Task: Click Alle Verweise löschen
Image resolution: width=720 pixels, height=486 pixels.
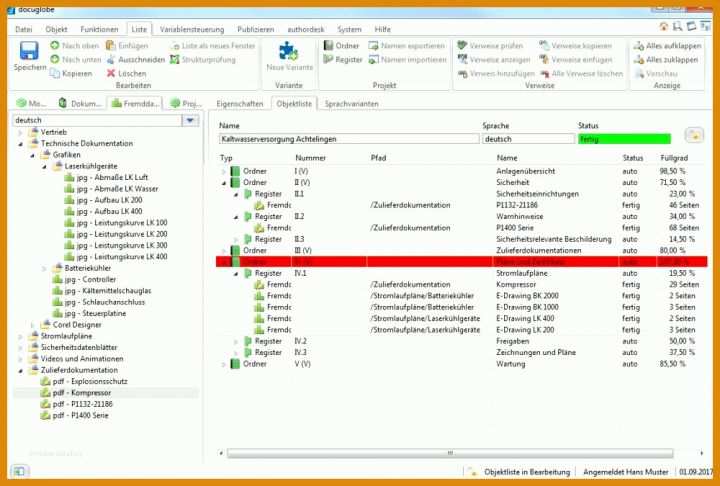Action: point(581,73)
